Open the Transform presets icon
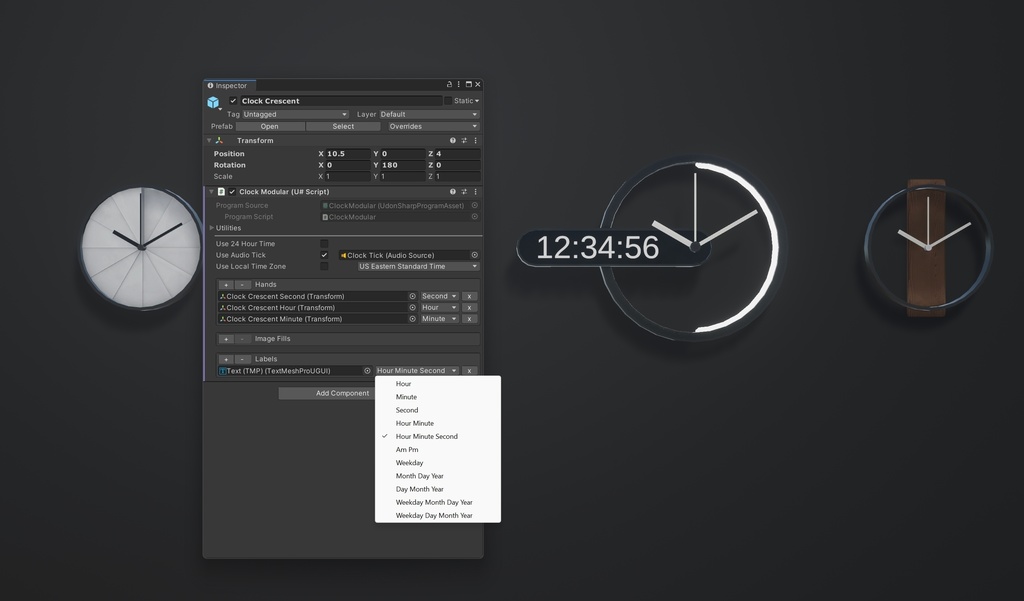Viewport: 1024px width, 601px height. coord(465,140)
